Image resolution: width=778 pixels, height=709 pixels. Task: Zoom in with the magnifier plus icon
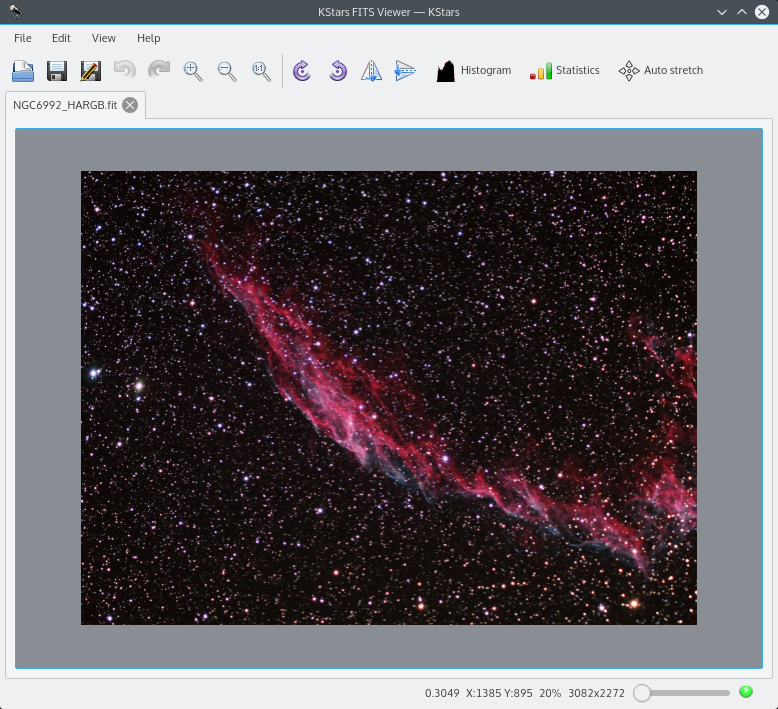coord(193,71)
